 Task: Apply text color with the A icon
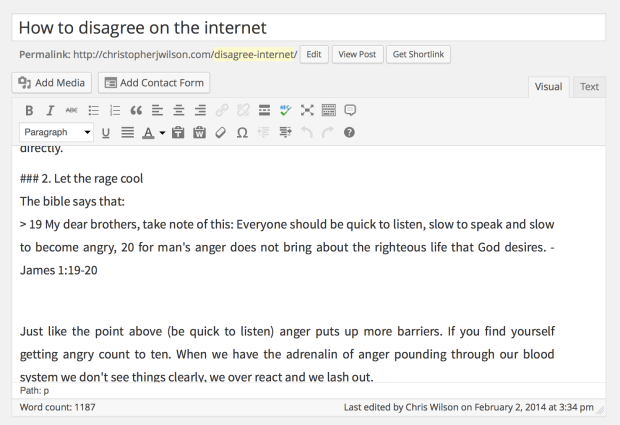(148, 132)
